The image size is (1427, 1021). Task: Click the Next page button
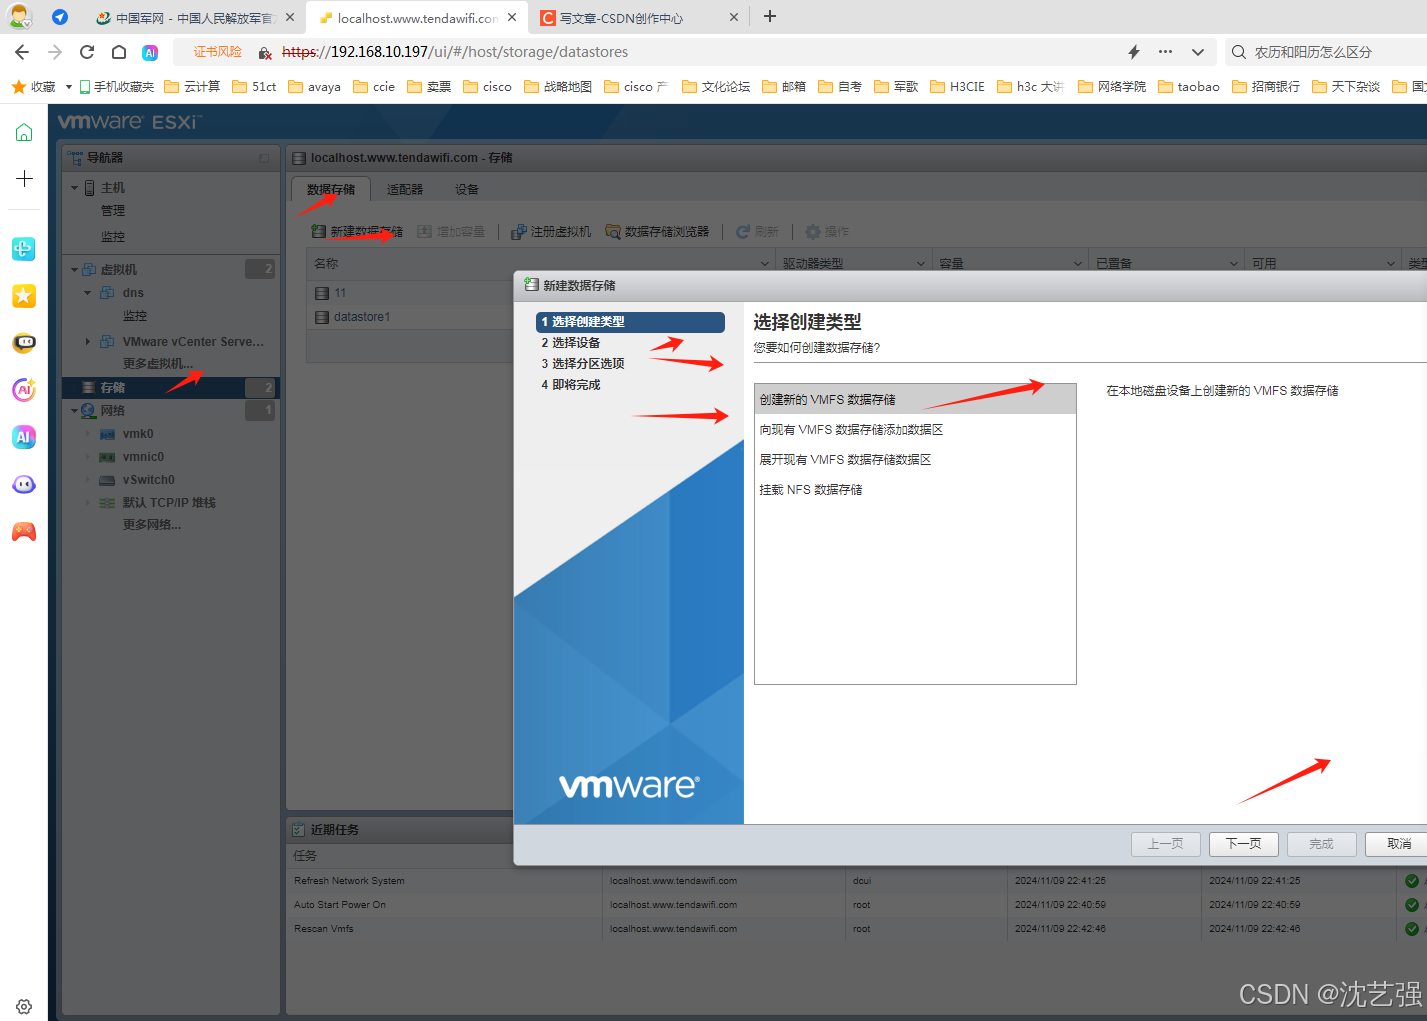point(1244,844)
